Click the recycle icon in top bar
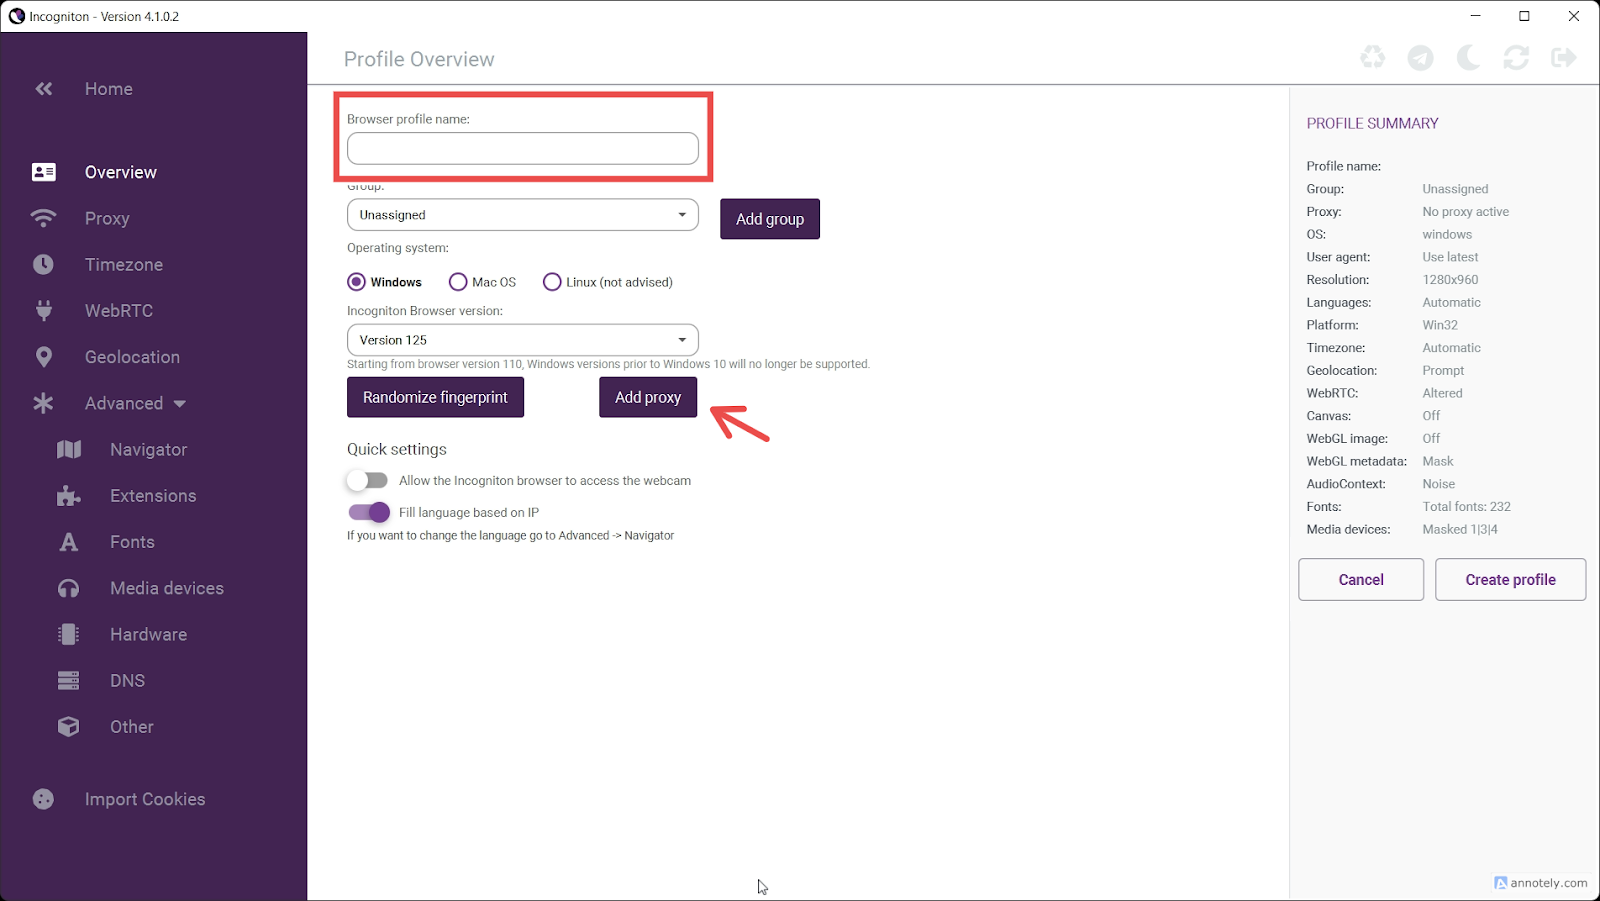 click(1373, 58)
